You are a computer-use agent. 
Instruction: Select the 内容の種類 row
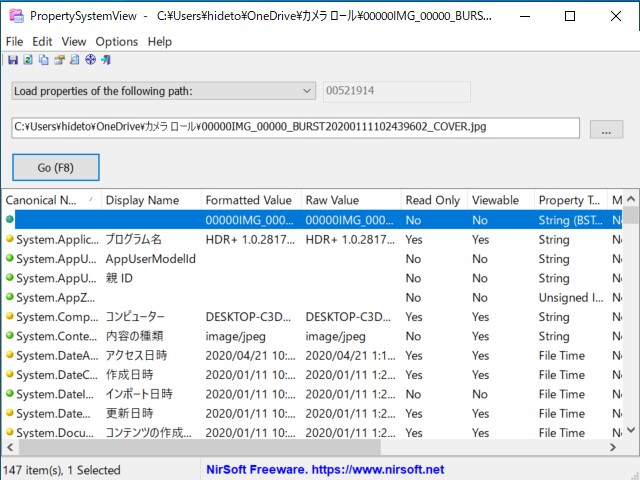pos(313,336)
